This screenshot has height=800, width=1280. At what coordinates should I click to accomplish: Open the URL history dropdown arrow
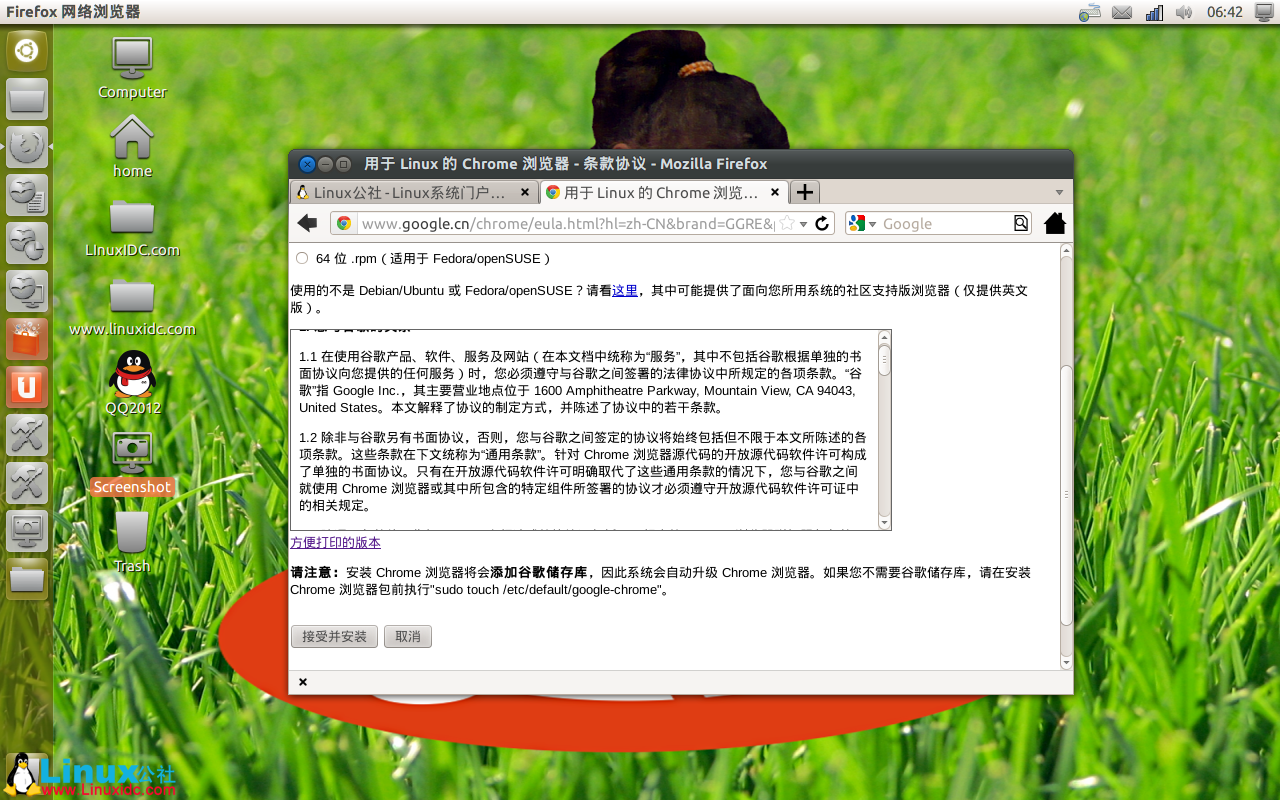(x=803, y=224)
